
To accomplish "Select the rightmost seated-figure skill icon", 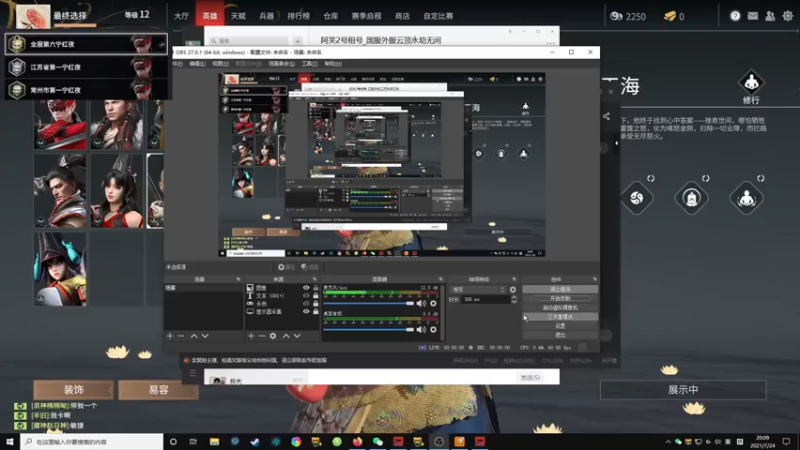I will (x=746, y=197).
